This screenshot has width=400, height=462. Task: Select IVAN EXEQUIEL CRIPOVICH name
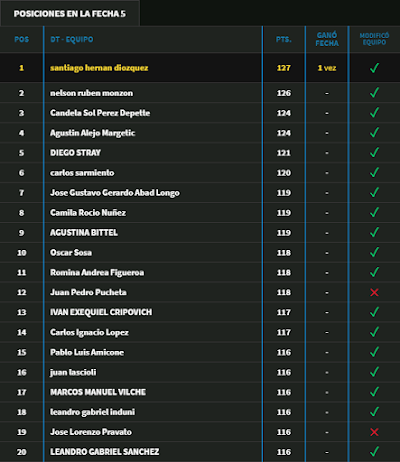pyautogui.click(x=101, y=312)
